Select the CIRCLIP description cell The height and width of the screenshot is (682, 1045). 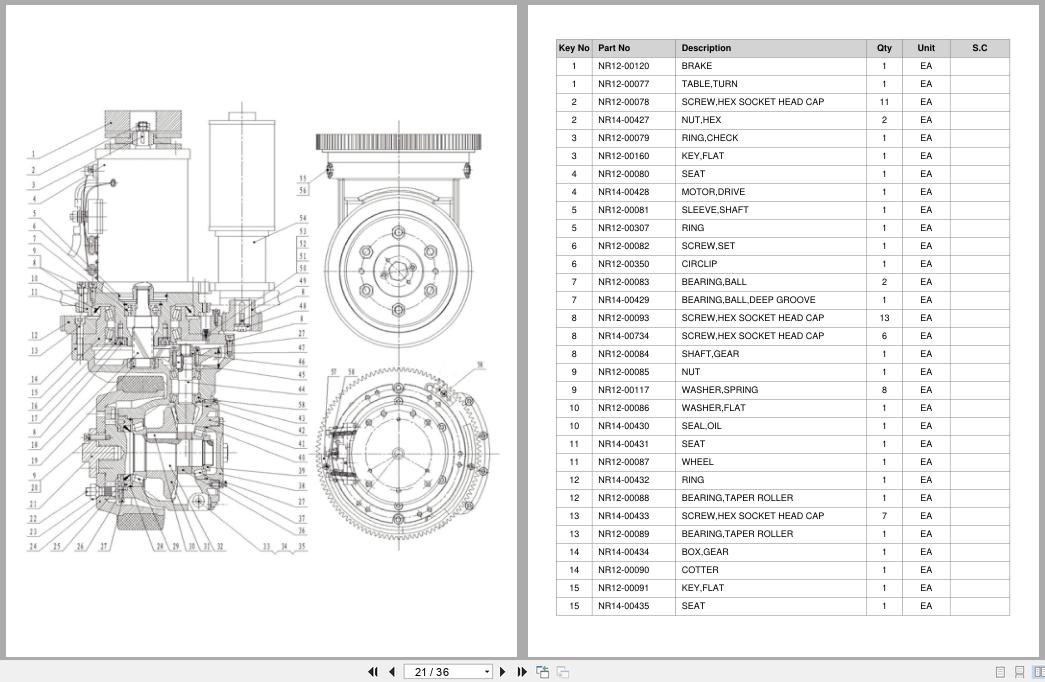click(x=770, y=264)
